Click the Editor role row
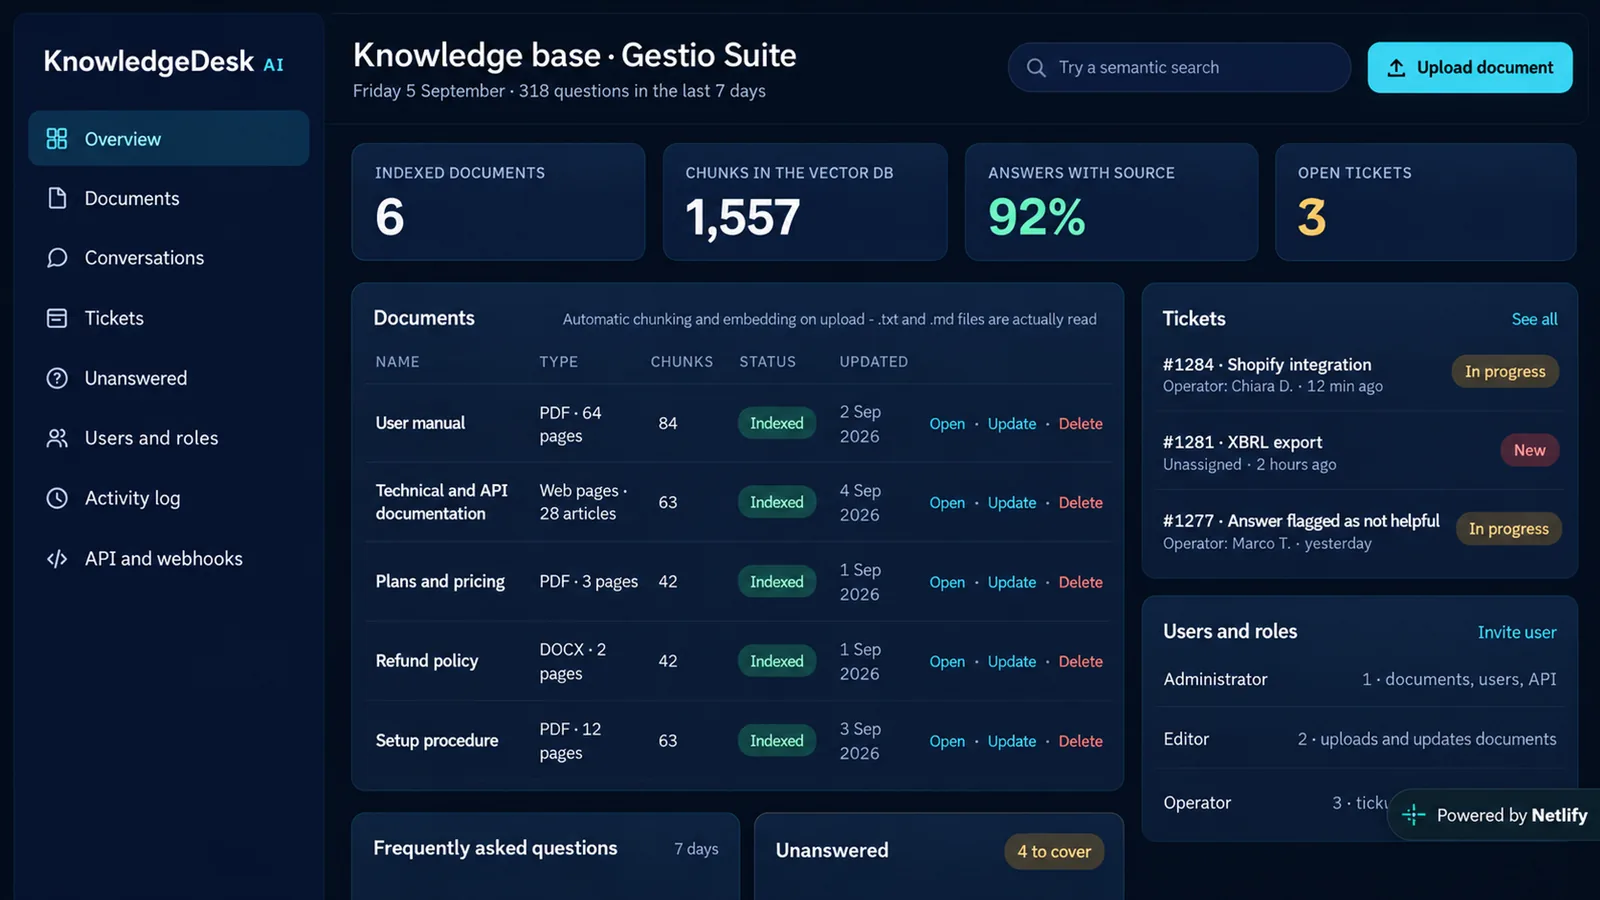This screenshot has width=1600, height=900. point(1360,739)
